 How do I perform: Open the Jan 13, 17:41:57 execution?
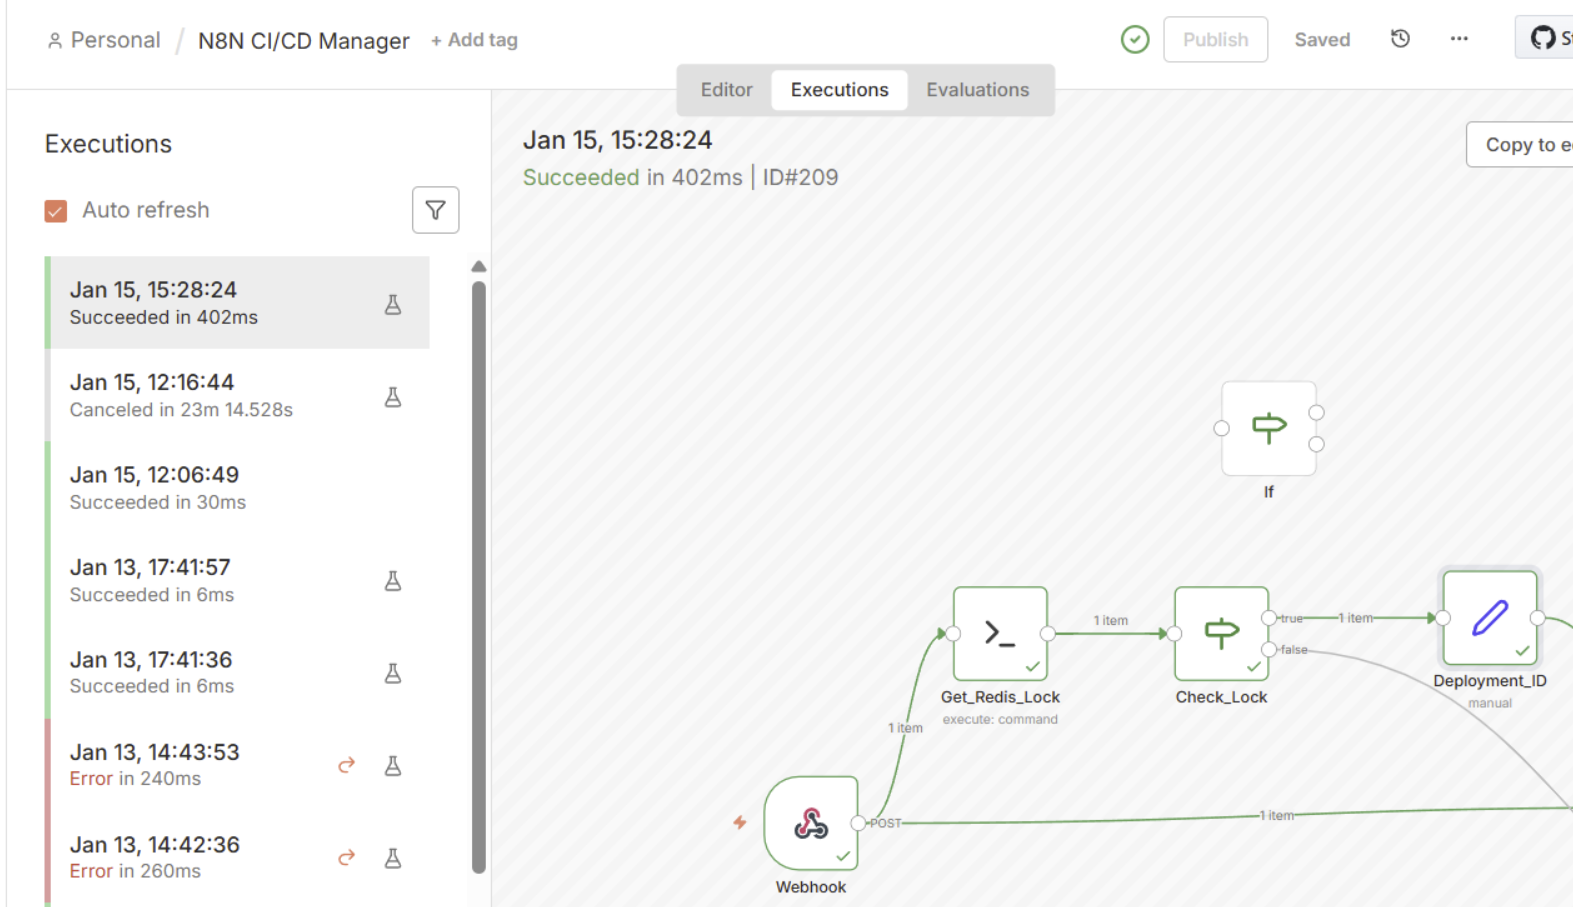(238, 580)
